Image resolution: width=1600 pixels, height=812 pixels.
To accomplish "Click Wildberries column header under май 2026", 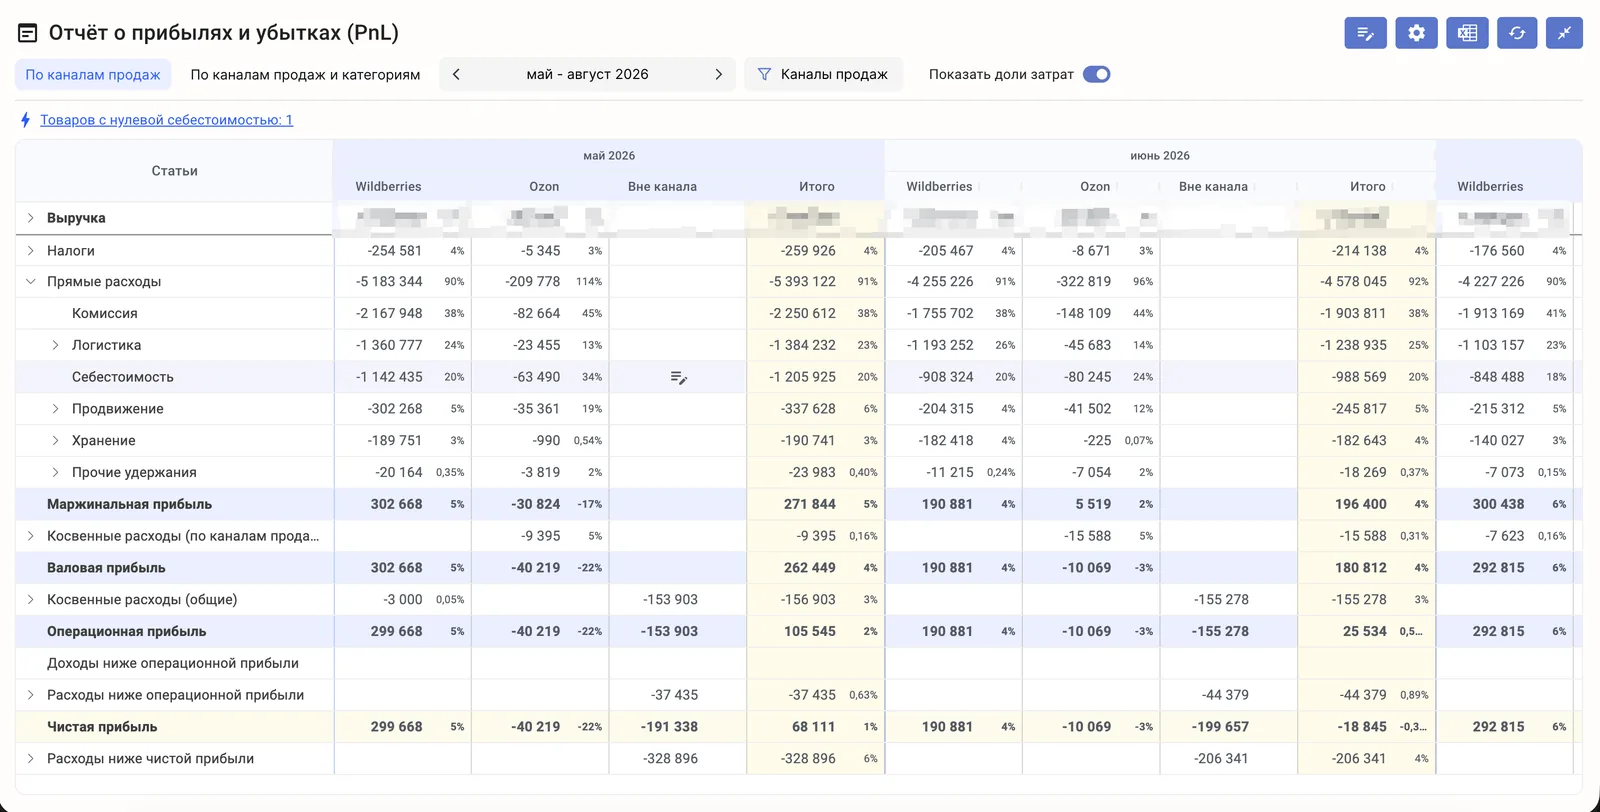I will point(388,187).
